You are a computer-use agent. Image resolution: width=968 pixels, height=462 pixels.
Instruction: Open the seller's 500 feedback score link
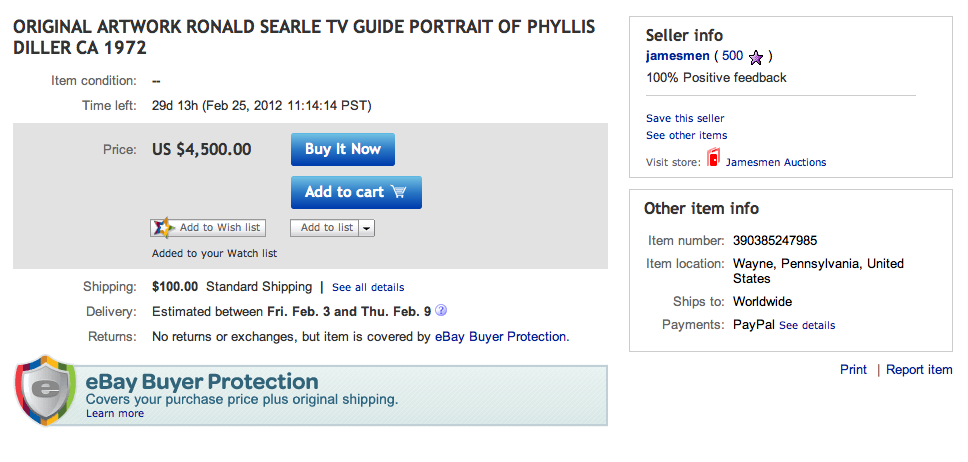pyautogui.click(x=732, y=56)
